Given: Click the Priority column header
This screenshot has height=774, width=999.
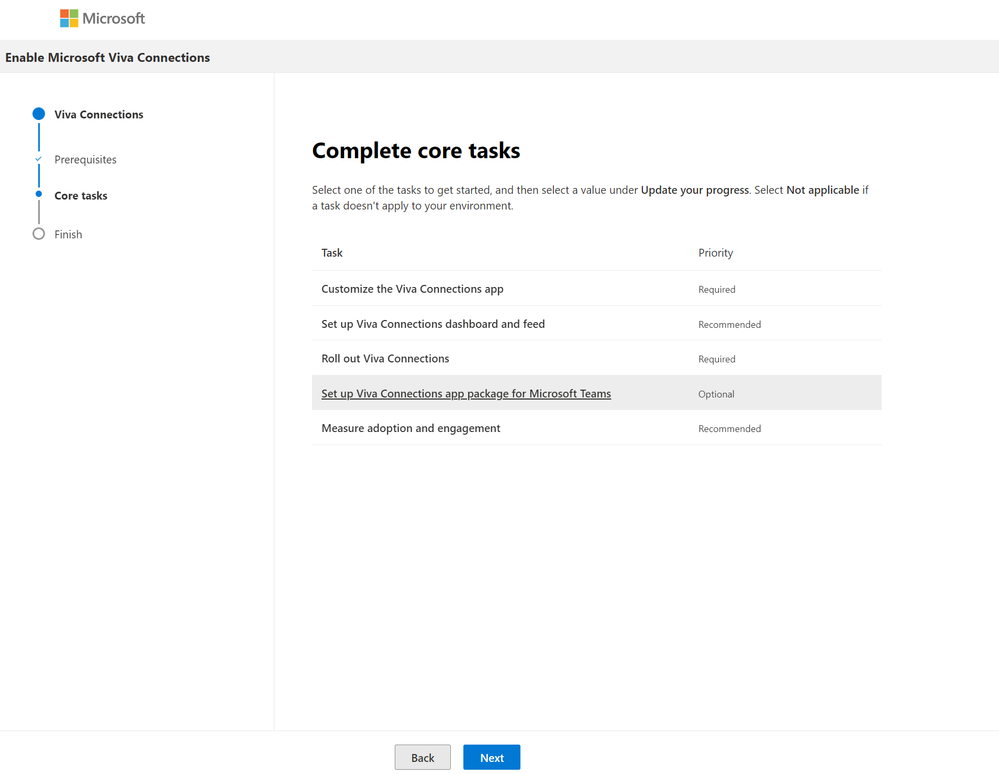Looking at the screenshot, I should click(715, 253).
